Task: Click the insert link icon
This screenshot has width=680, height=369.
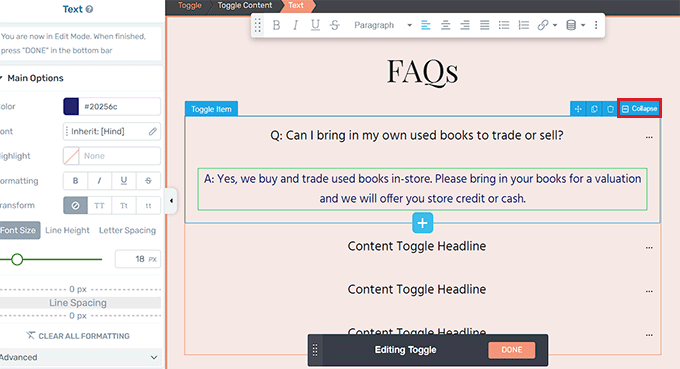Action: (543, 25)
